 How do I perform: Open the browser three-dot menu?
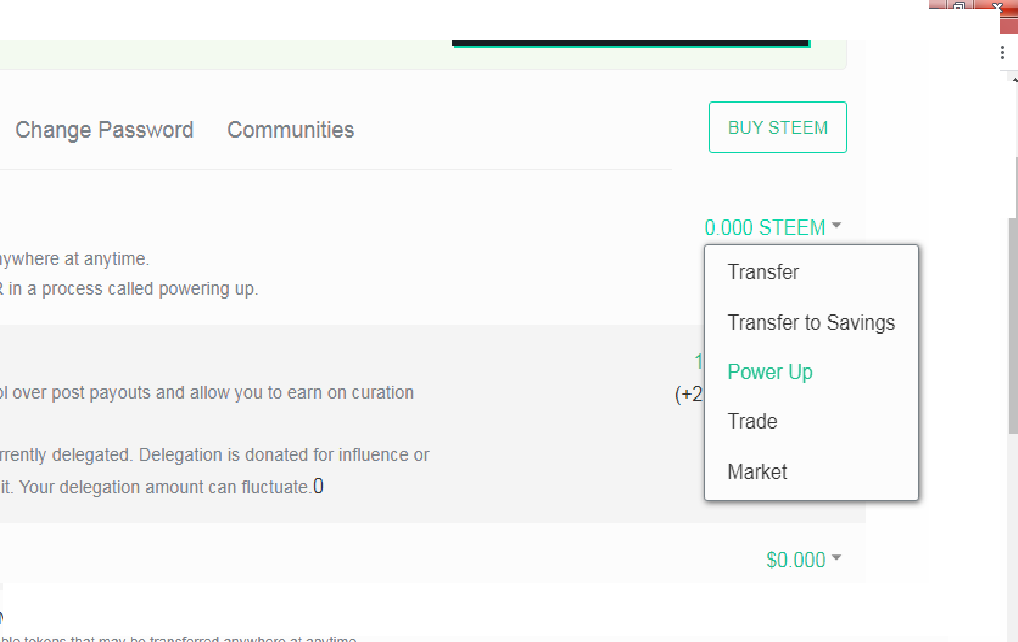pyautogui.click(x=1003, y=53)
